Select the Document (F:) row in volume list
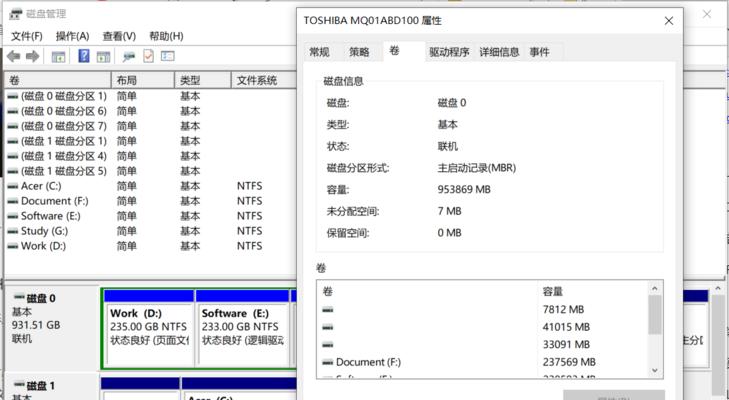 pos(150,201)
